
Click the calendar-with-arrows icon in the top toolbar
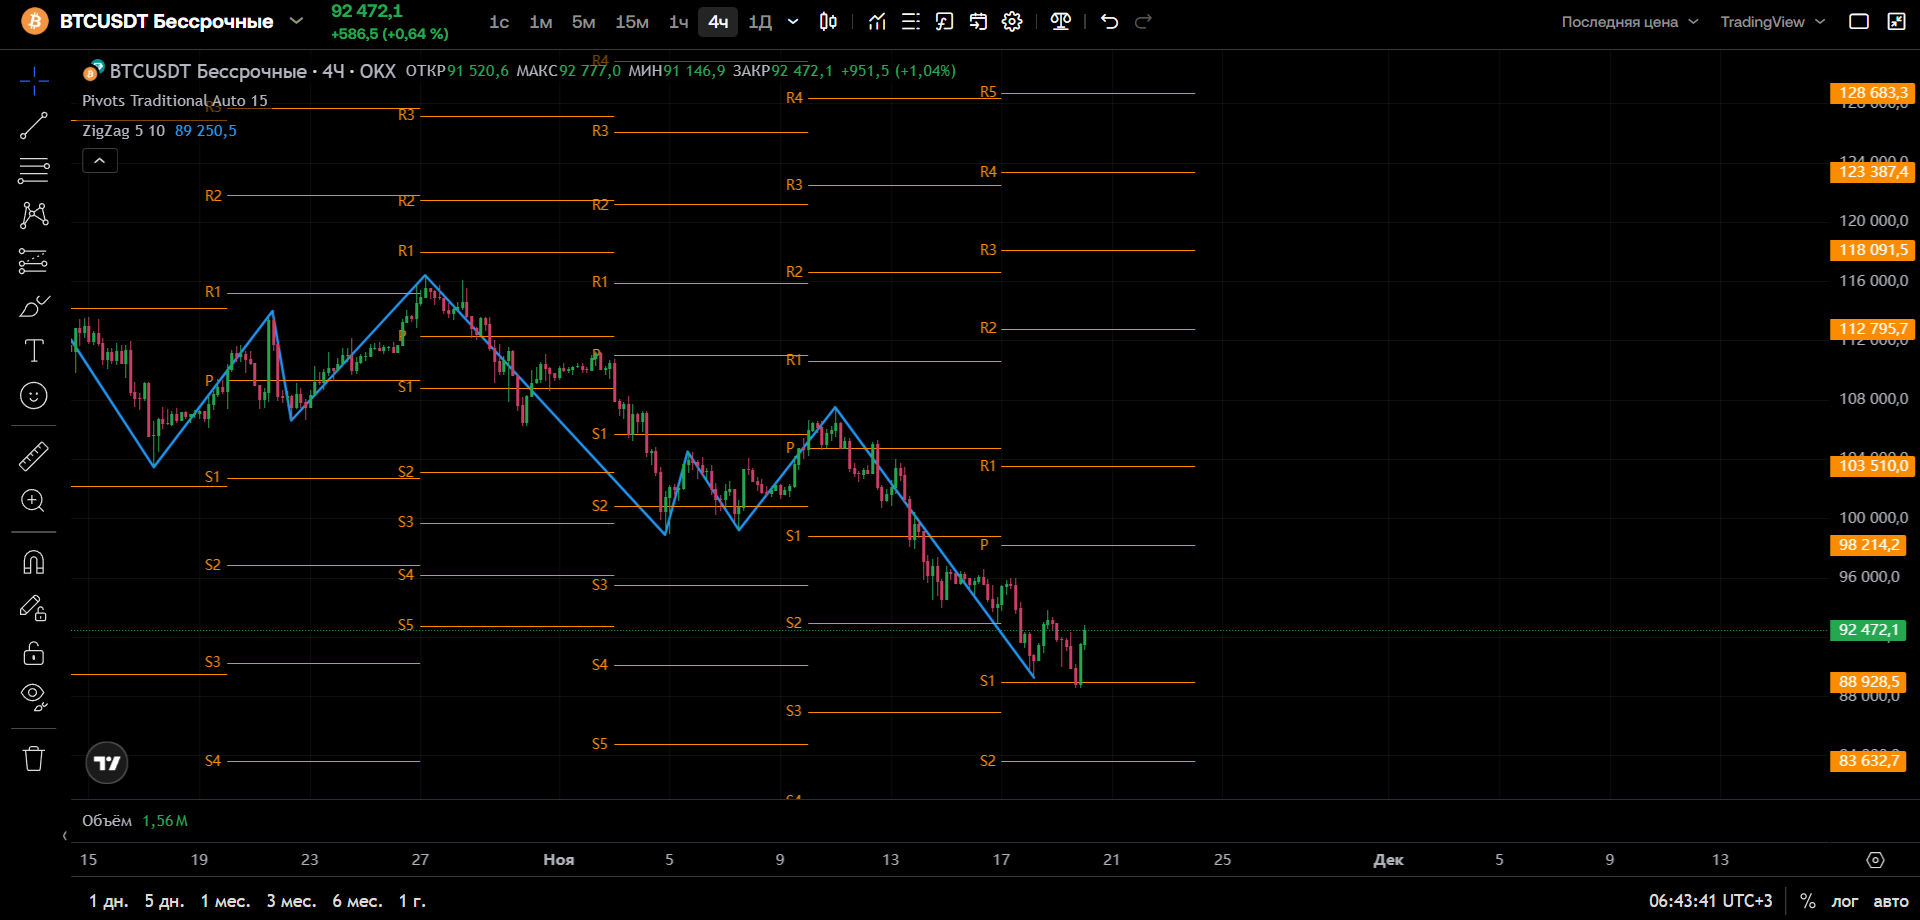(978, 22)
